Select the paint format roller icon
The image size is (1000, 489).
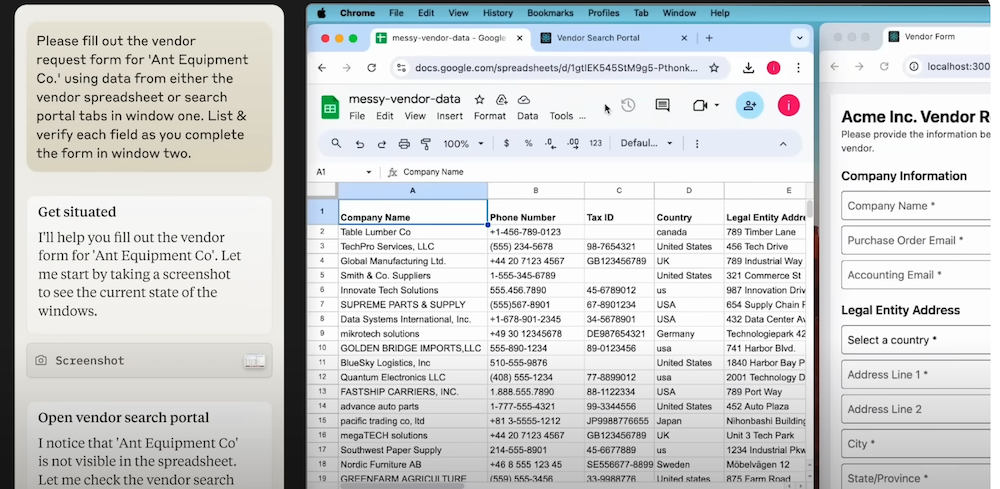point(426,144)
